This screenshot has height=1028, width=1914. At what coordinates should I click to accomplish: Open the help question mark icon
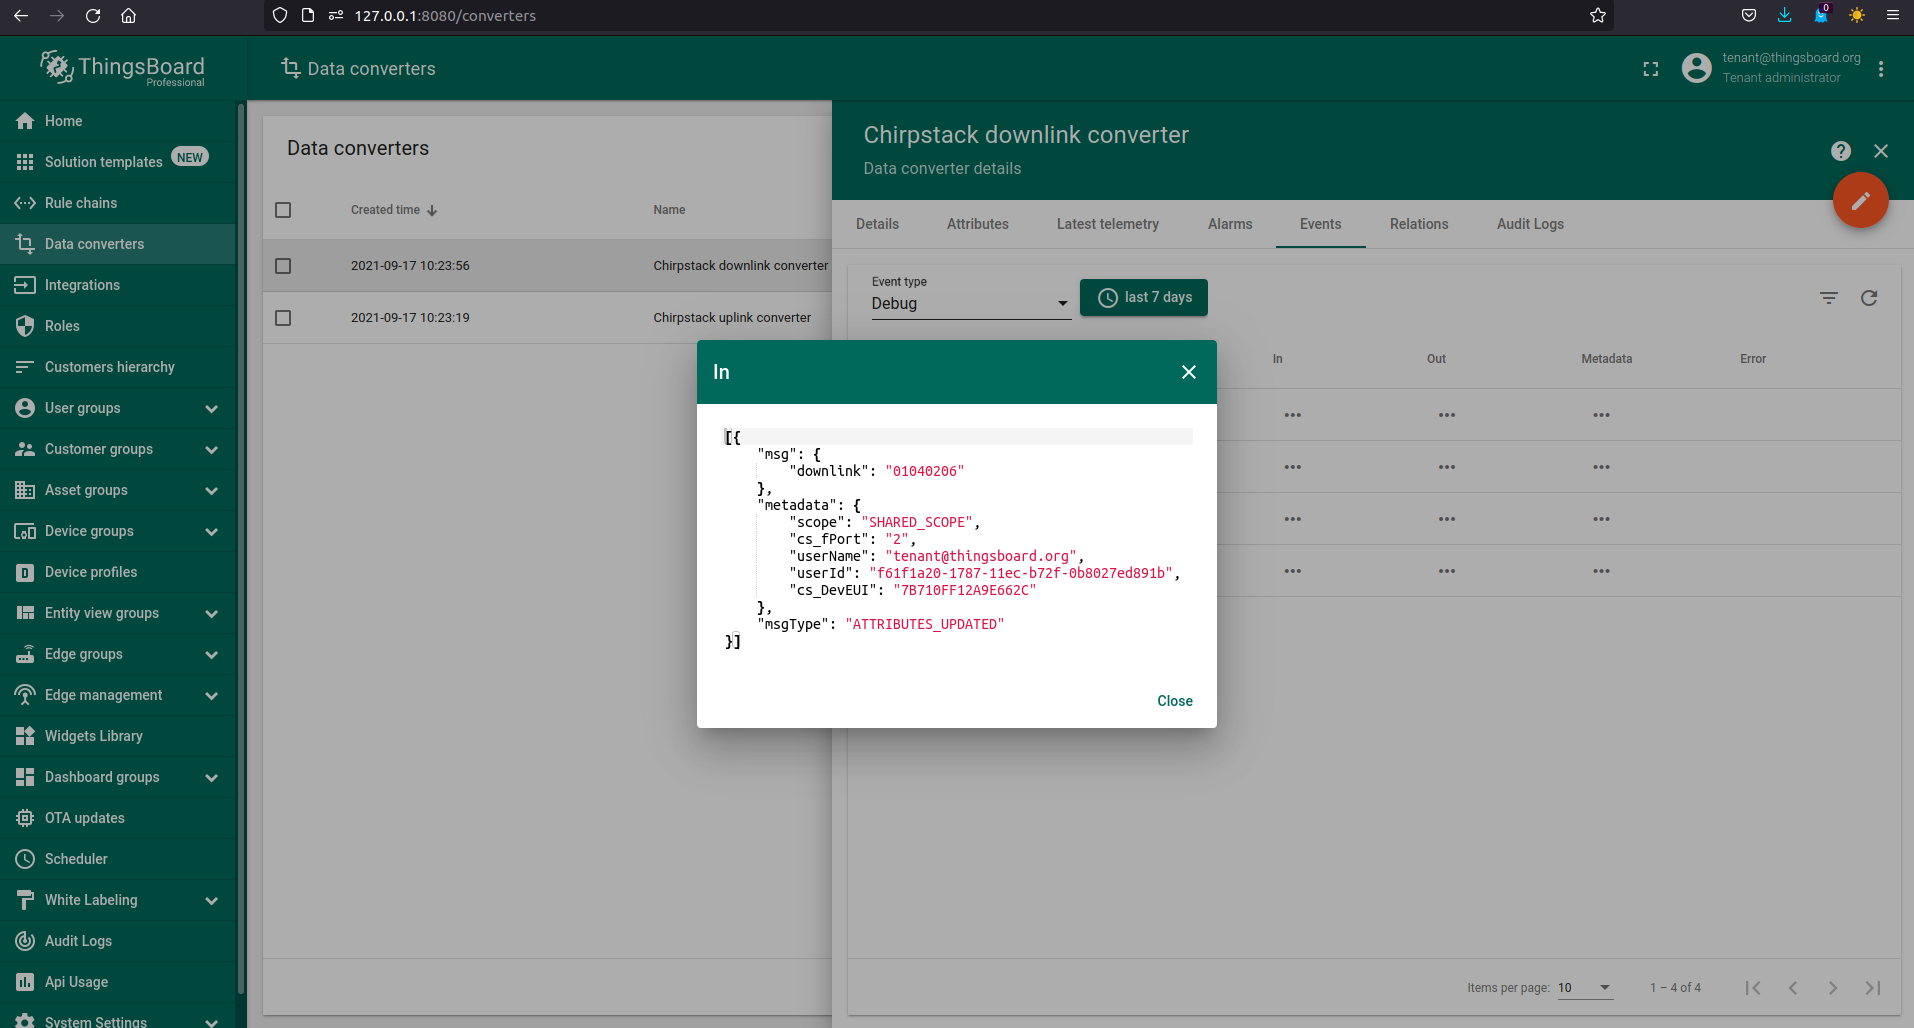(x=1840, y=151)
